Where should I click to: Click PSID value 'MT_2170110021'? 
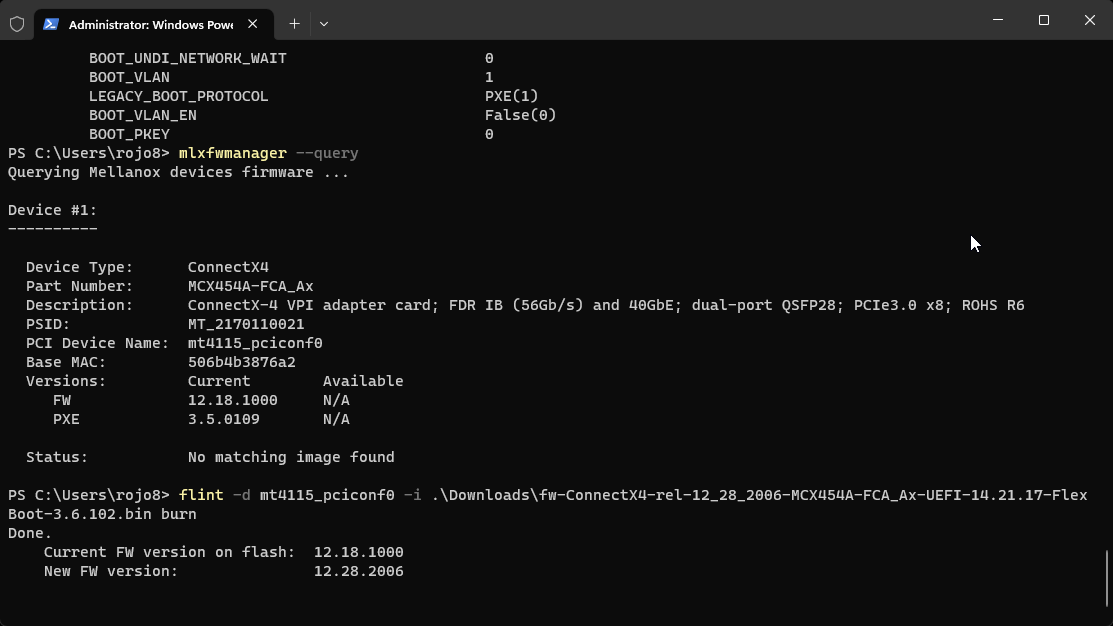tap(246, 324)
